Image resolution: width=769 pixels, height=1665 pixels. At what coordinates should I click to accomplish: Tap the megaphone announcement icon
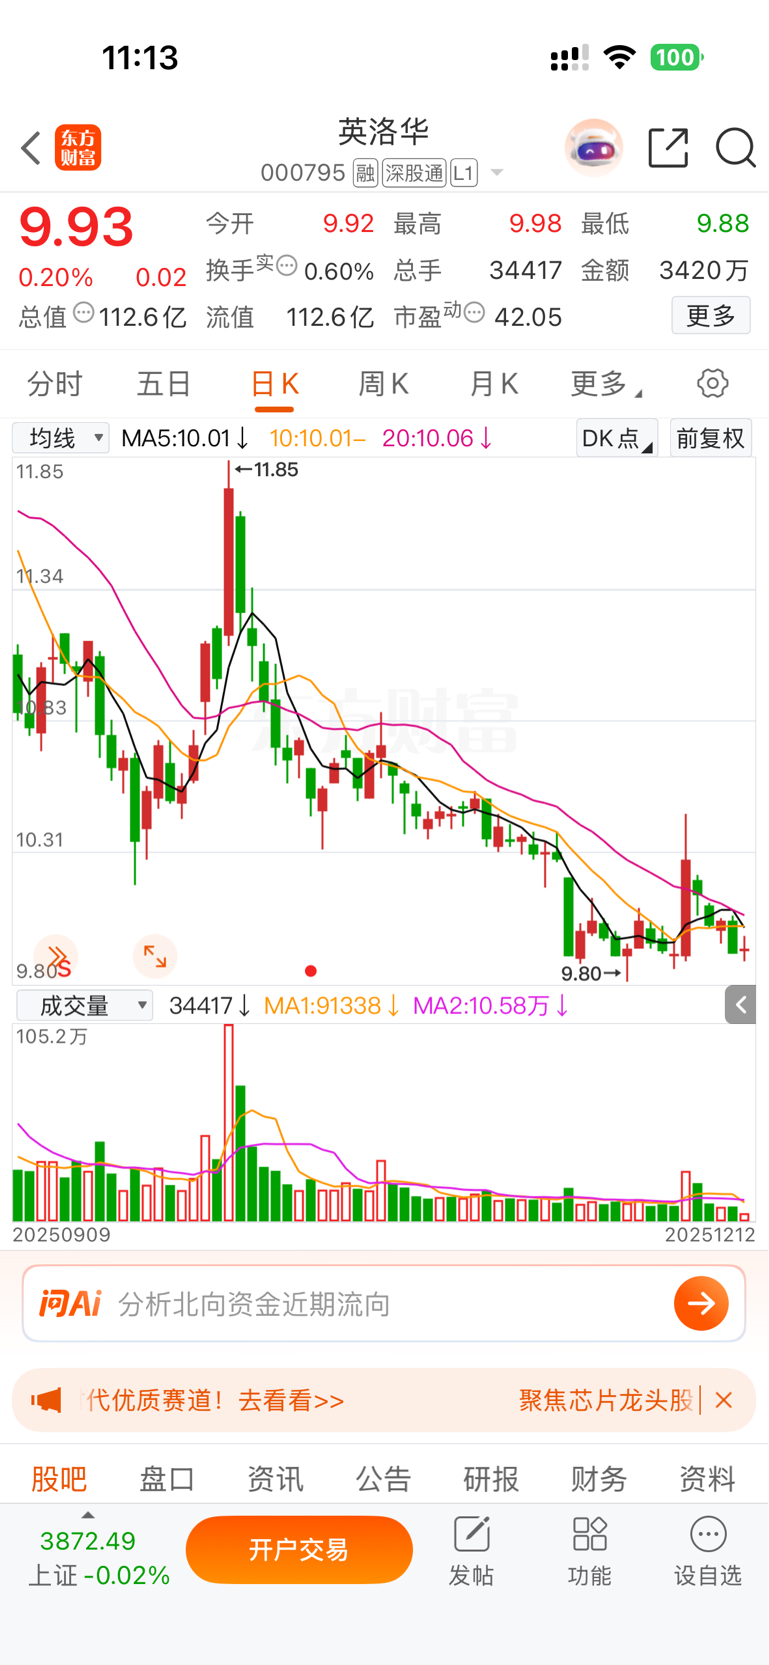coord(46,1400)
